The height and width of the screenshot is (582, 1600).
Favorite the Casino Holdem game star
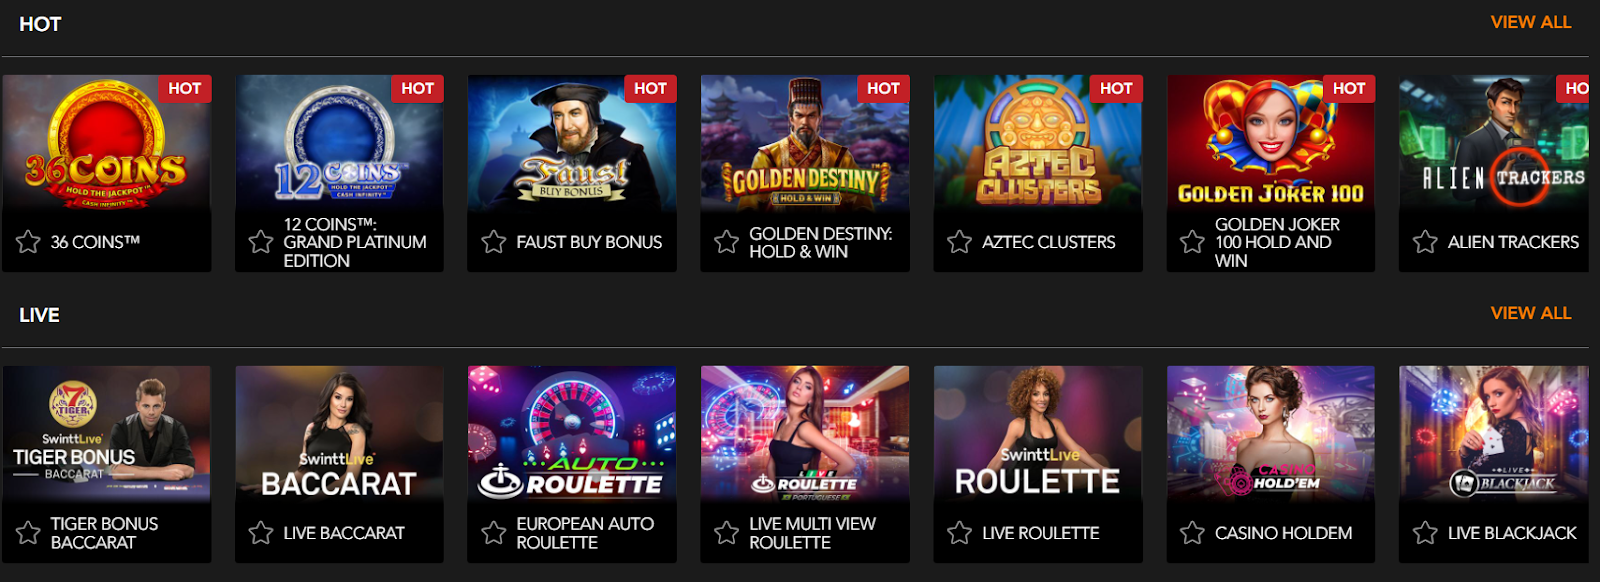click(x=1192, y=533)
